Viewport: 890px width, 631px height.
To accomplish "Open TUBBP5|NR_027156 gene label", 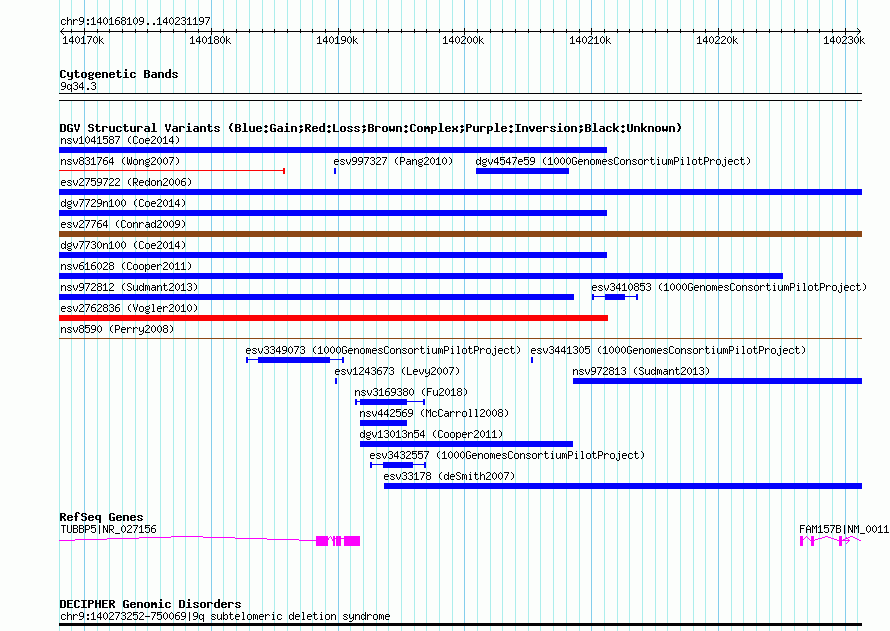I will pyautogui.click(x=108, y=529).
